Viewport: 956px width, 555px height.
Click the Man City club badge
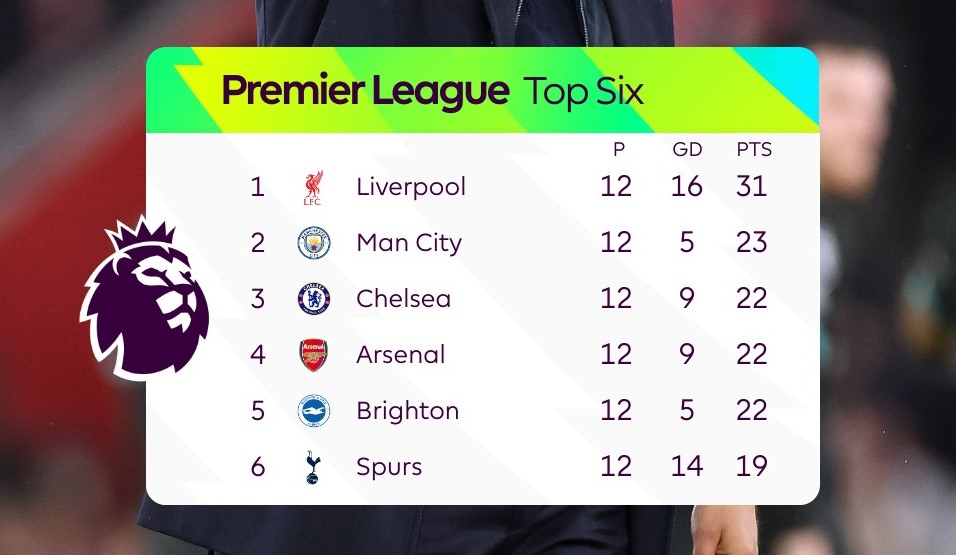[313, 243]
